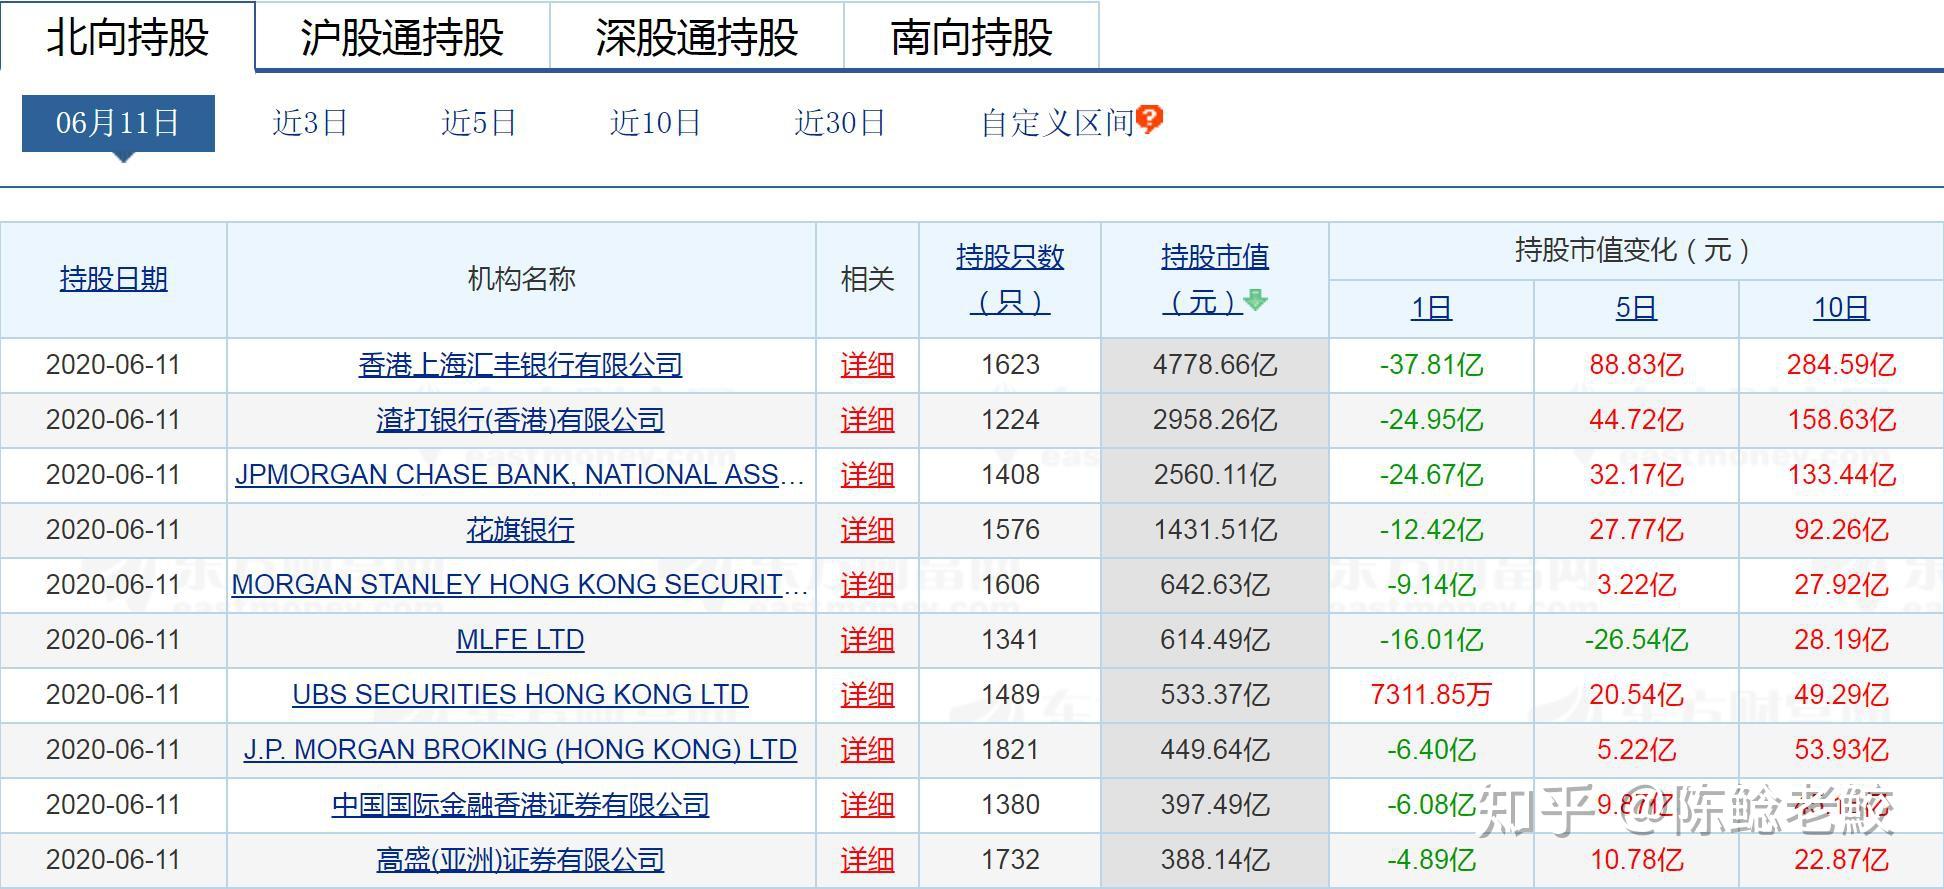
Task: Click the -24.67亿 one-day change value
Action: pyautogui.click(x=1431, y=475)
